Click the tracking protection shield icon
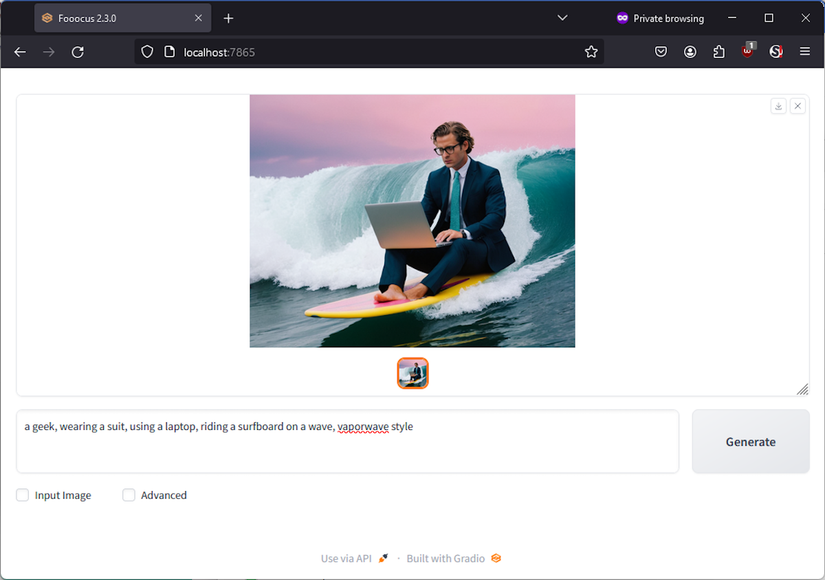 click(x=147, y=52)
